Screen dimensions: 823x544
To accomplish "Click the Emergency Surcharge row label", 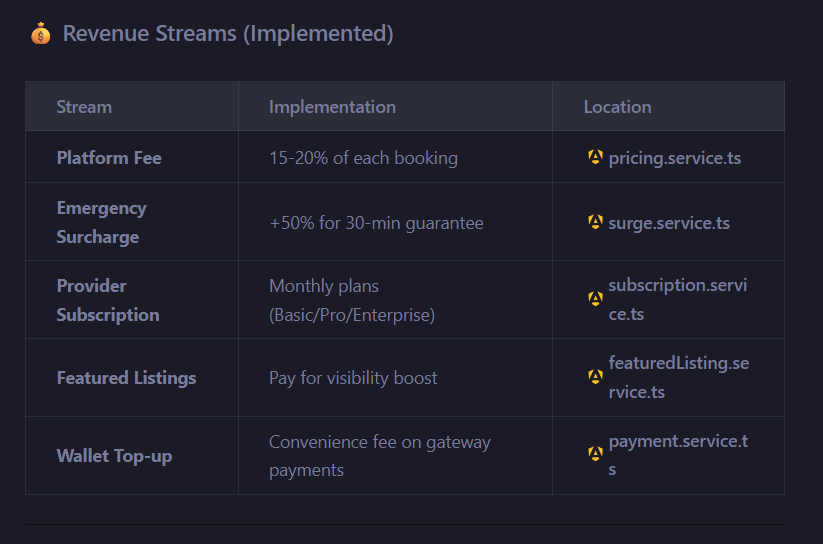I will tap(101, 222).
